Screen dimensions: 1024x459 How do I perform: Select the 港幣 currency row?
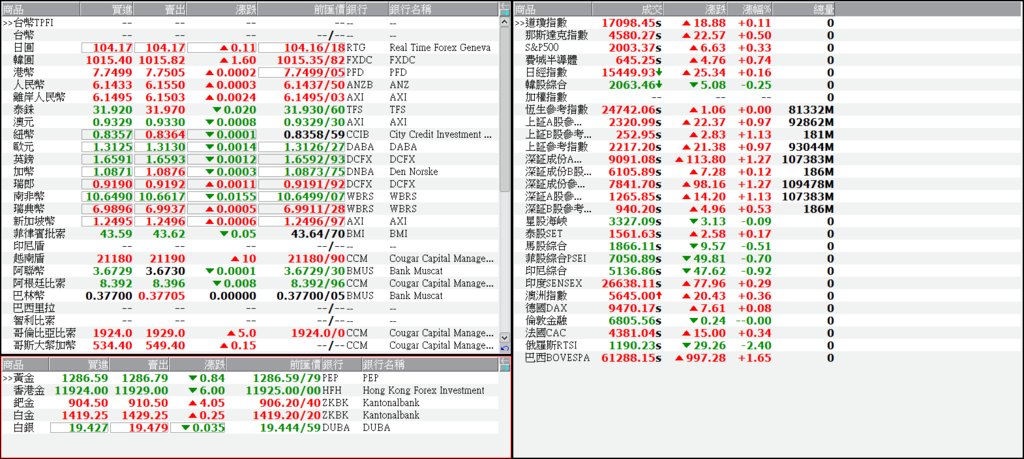(249, 72)
